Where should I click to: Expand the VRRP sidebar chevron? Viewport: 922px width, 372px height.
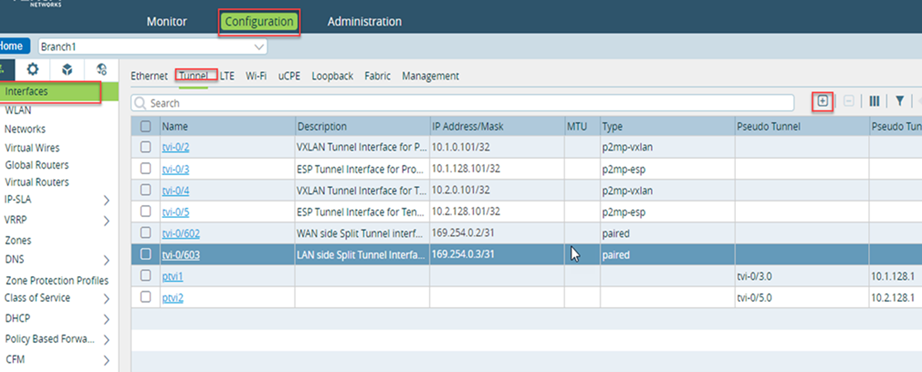(106, 221)
